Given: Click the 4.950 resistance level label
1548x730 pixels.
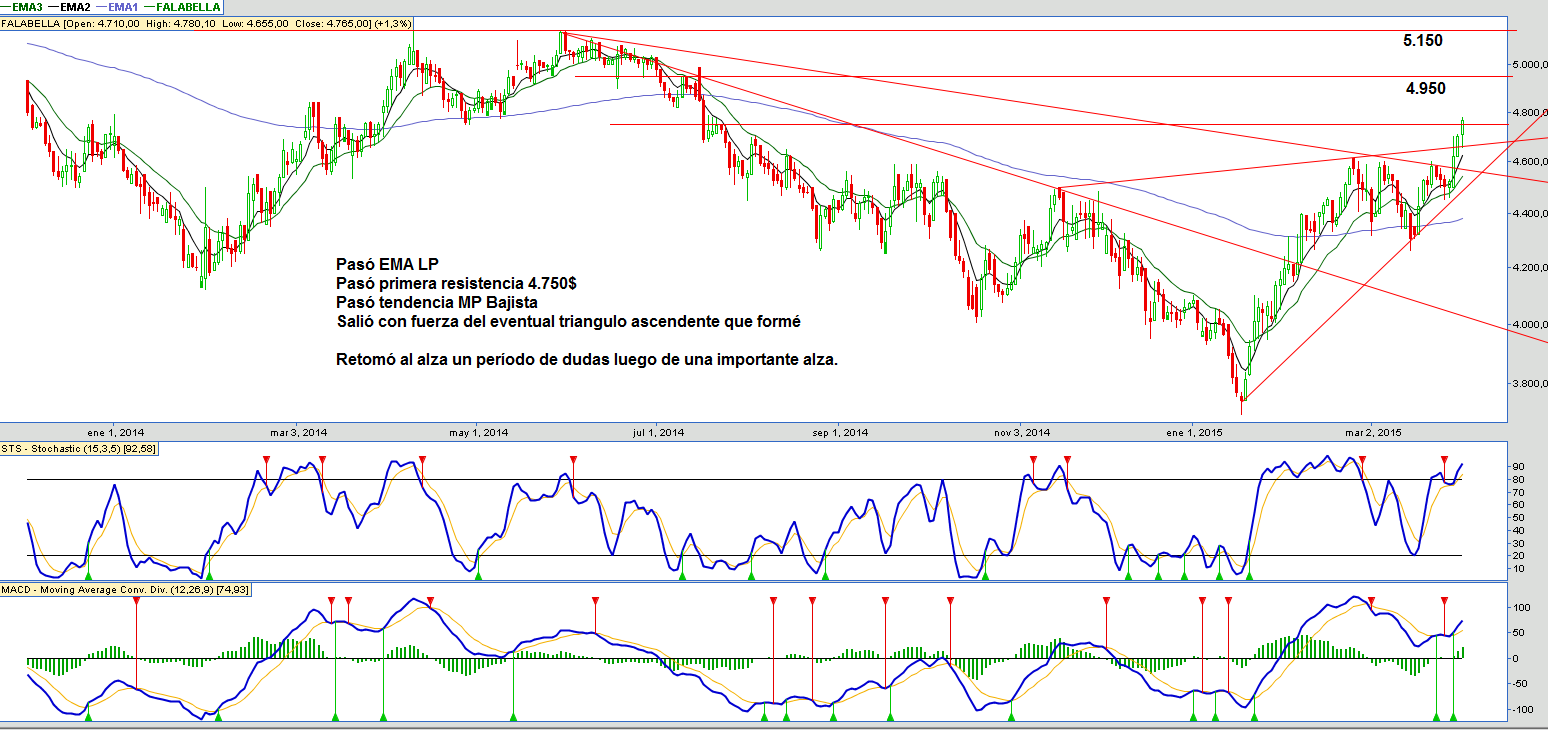Looking at the screenshot, I should 1425,88.
